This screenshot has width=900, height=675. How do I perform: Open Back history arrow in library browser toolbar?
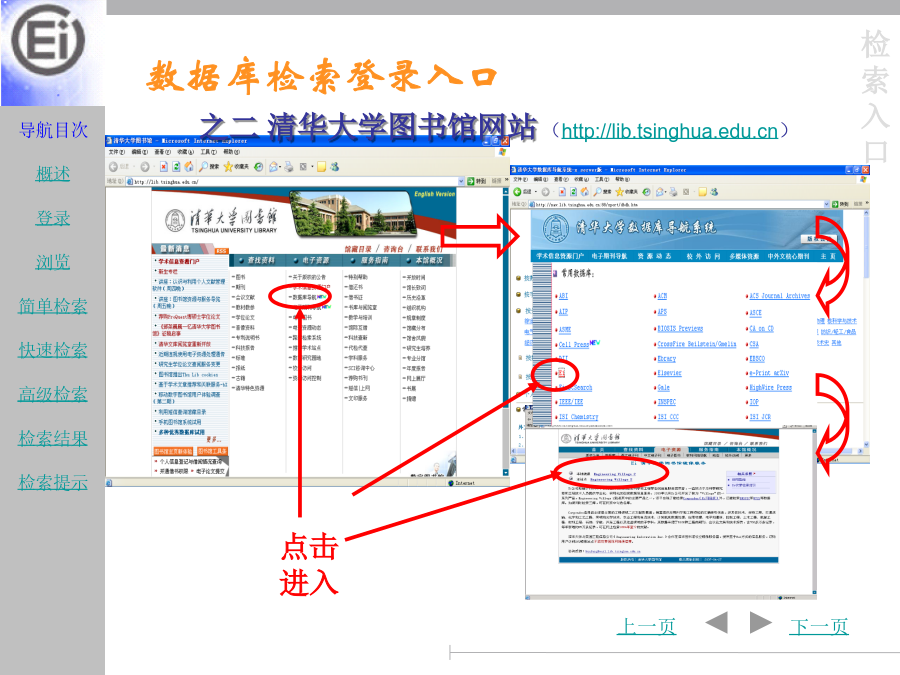coord(134,167)
